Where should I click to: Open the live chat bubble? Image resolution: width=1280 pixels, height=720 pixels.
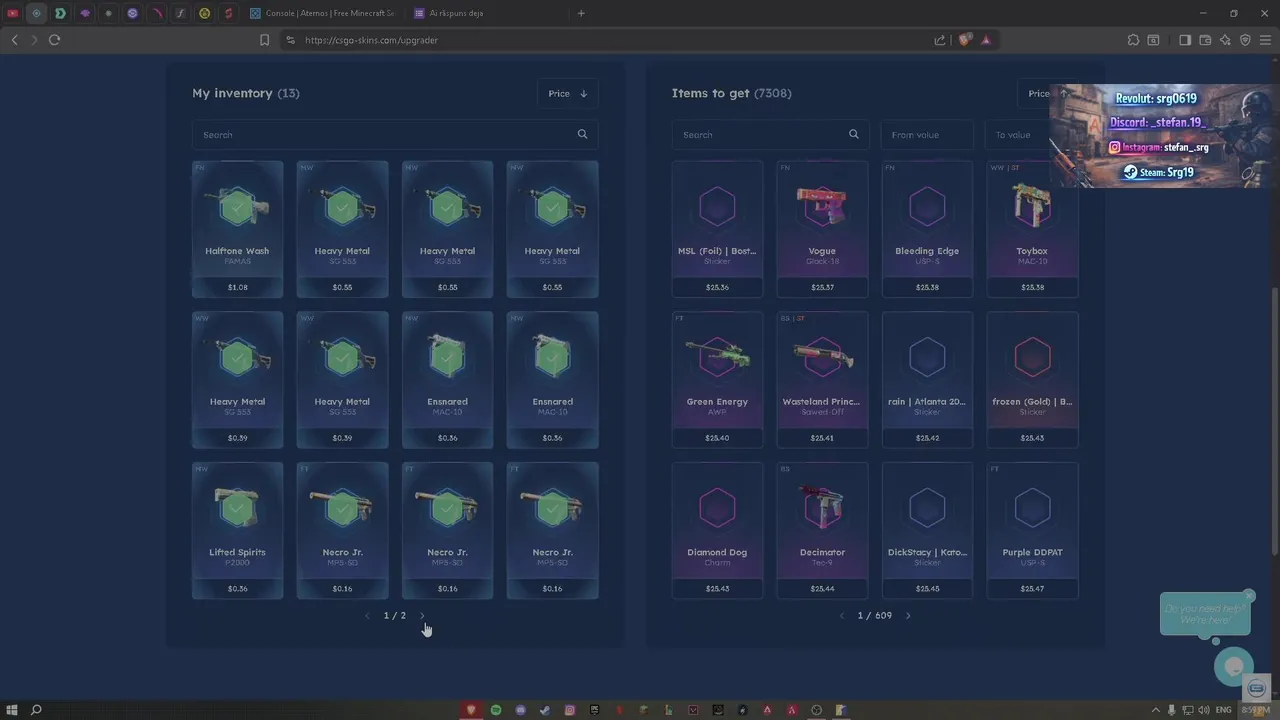coord(1234,666)
